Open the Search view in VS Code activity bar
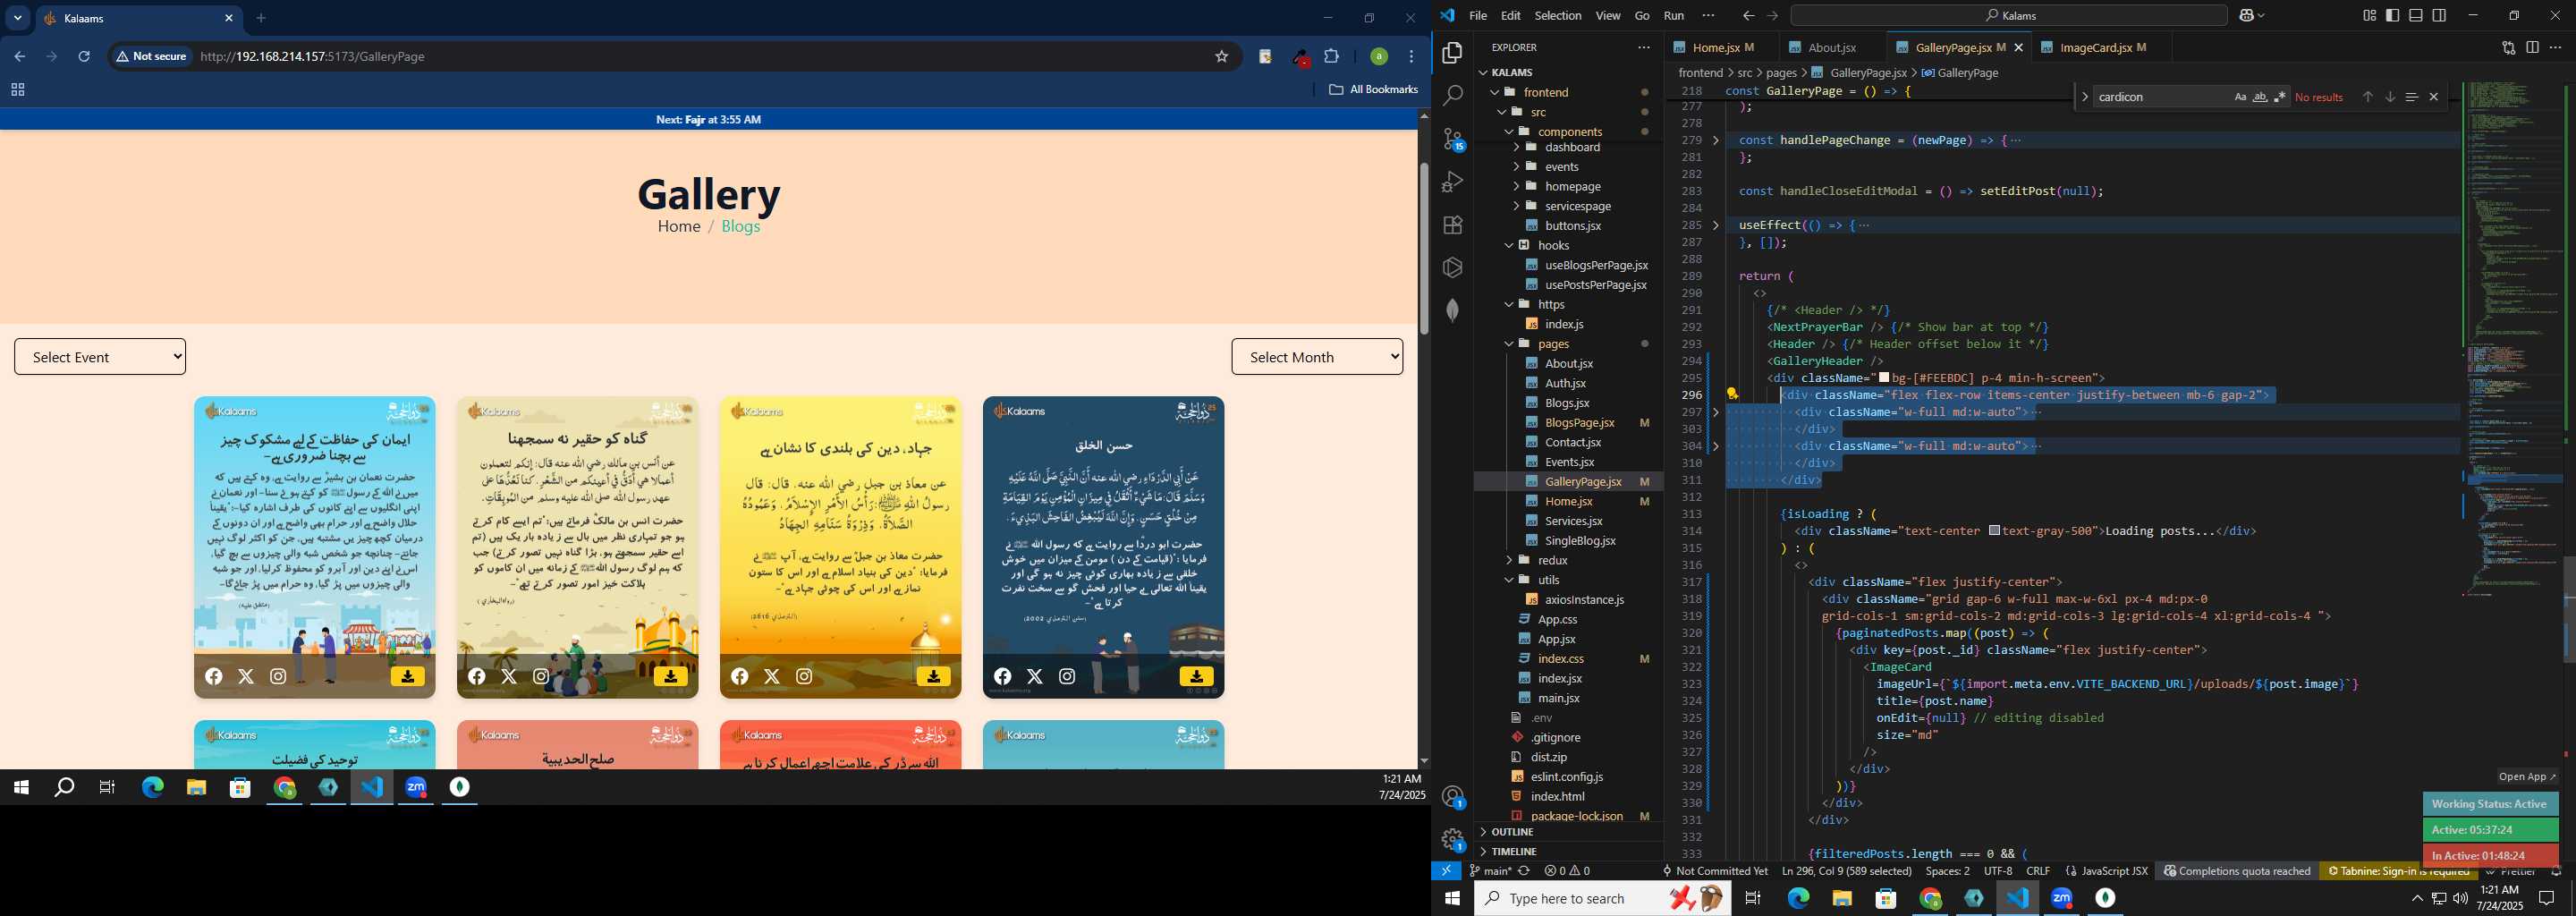 (1453, 95)
